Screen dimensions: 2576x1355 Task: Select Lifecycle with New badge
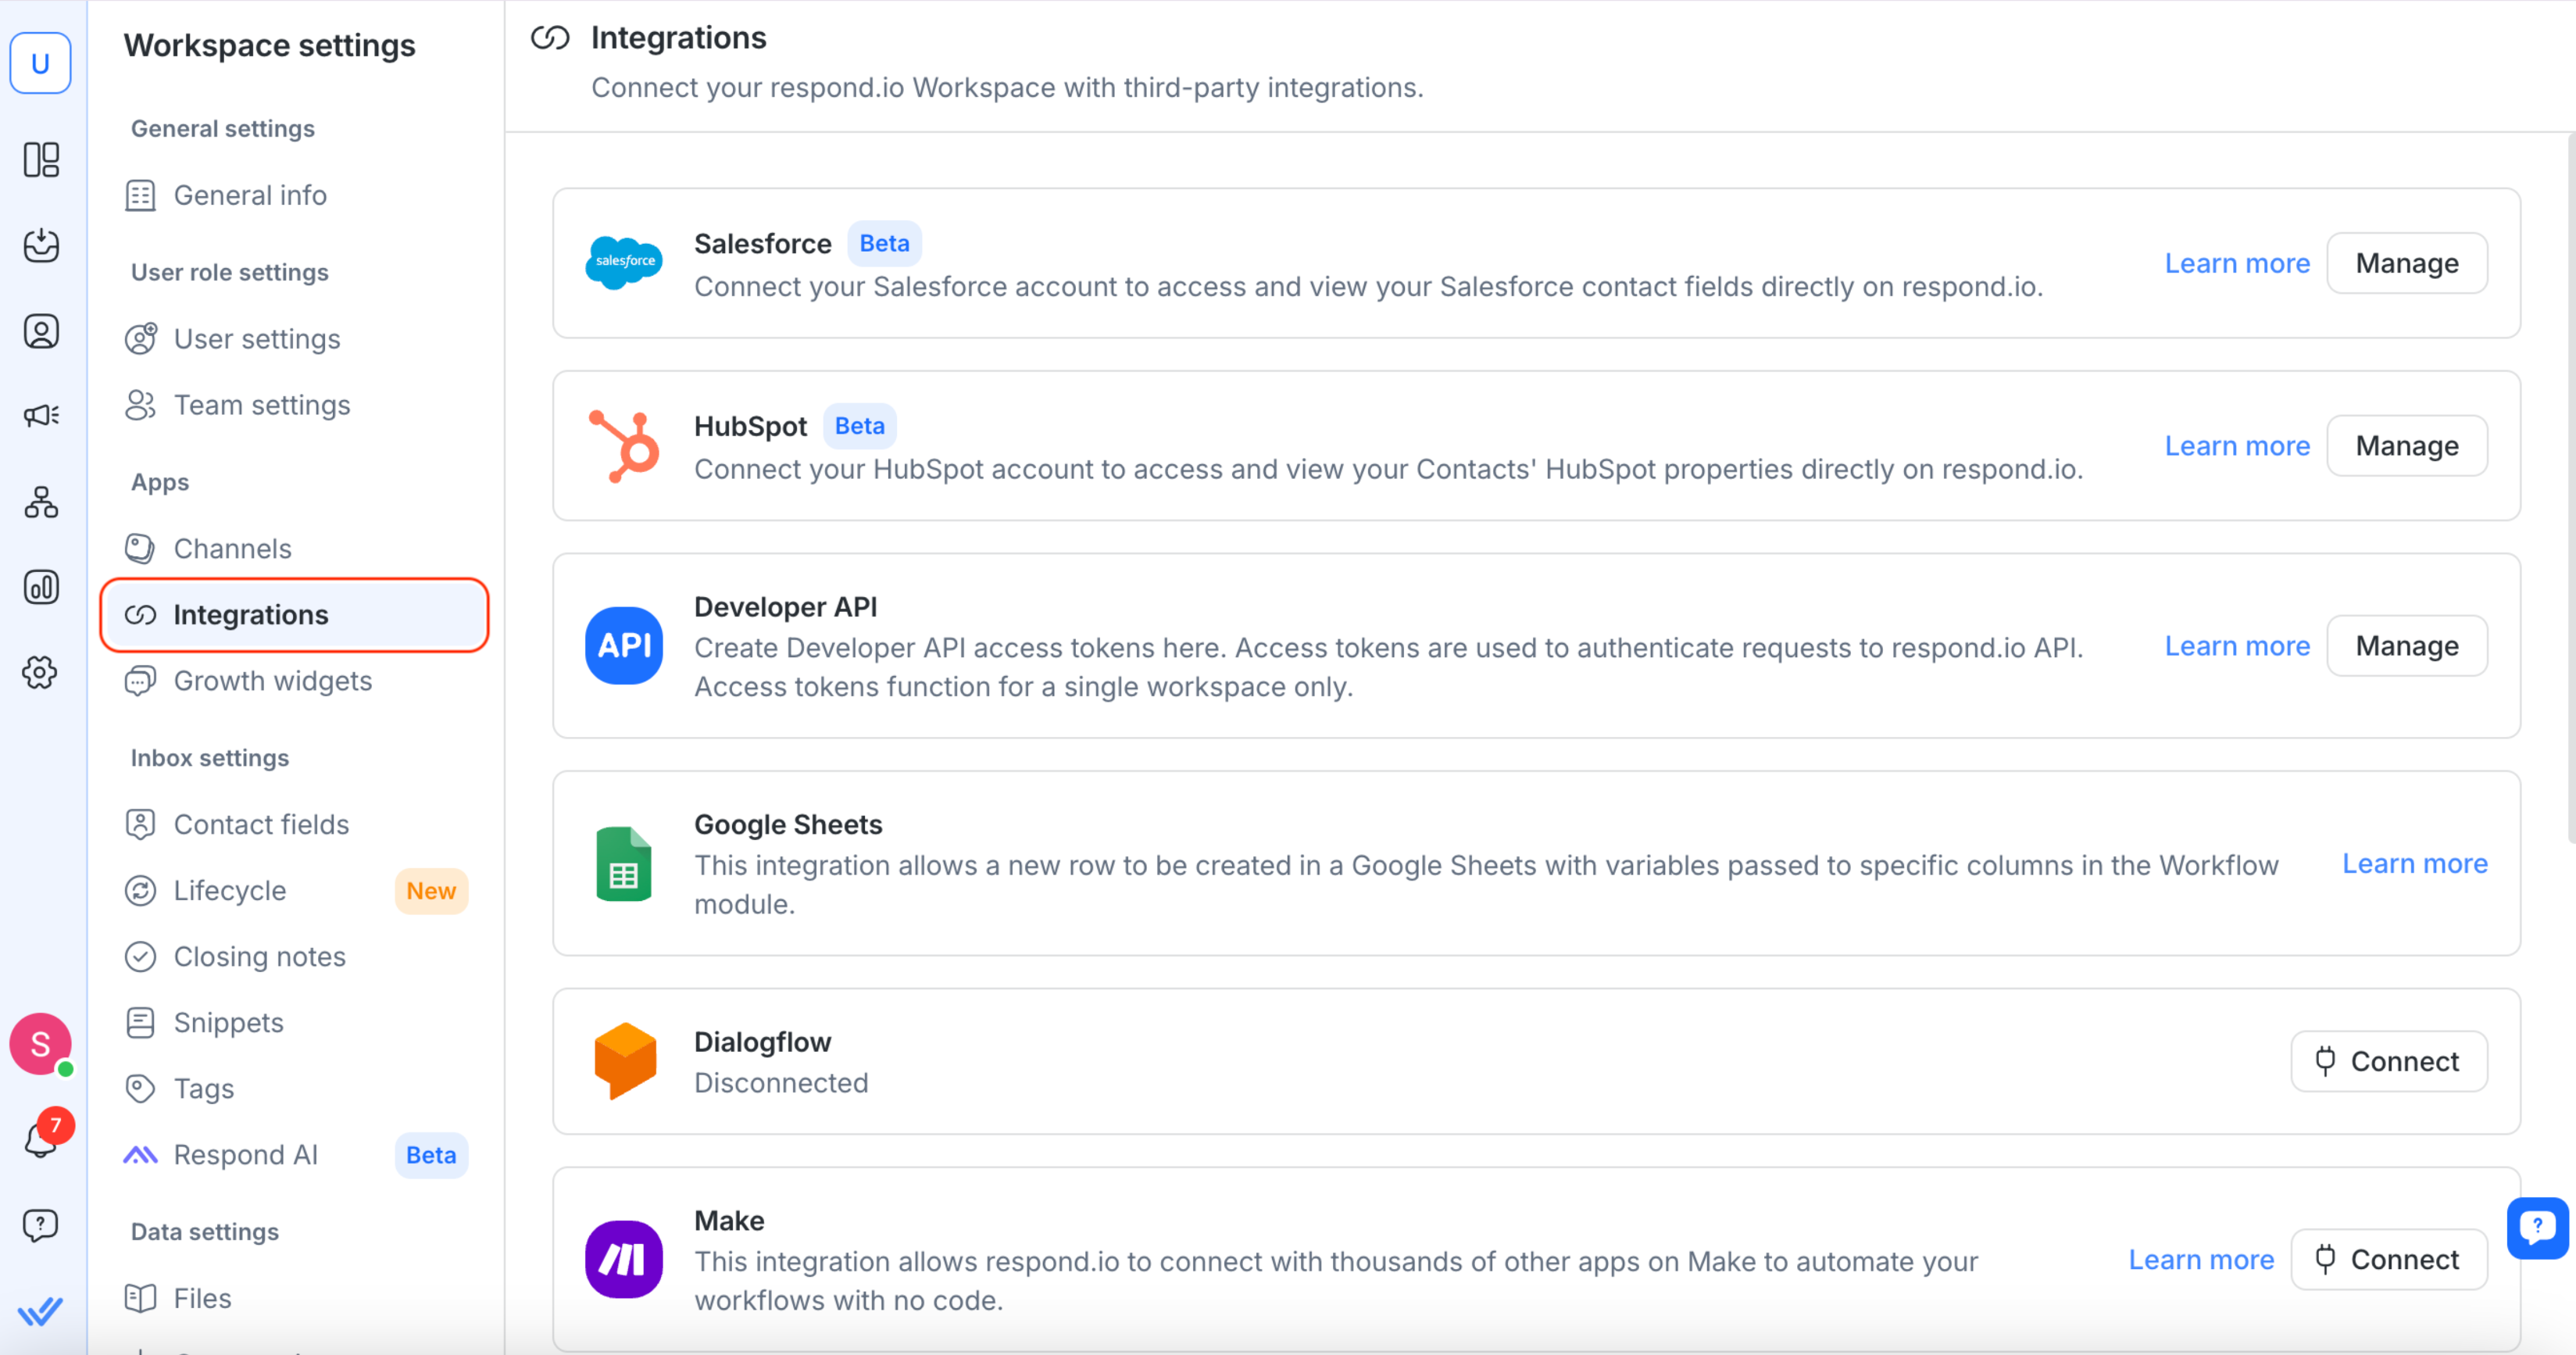pos(229,890)
